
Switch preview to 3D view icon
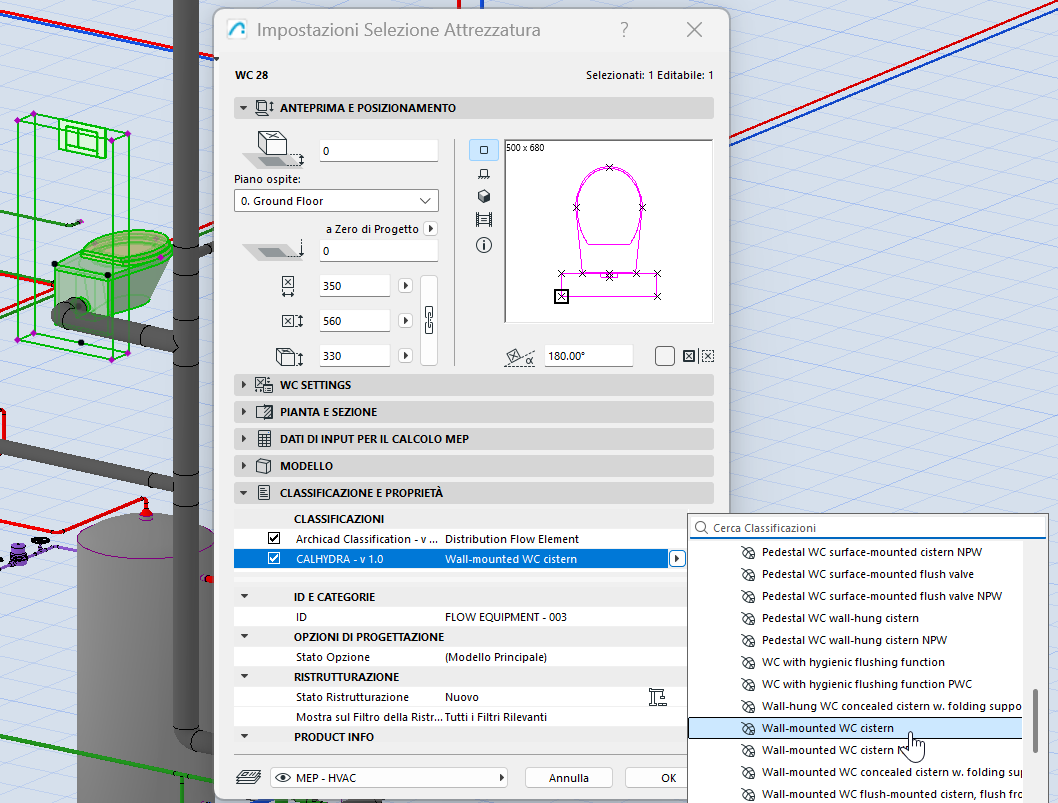click(x=484, y=197)
